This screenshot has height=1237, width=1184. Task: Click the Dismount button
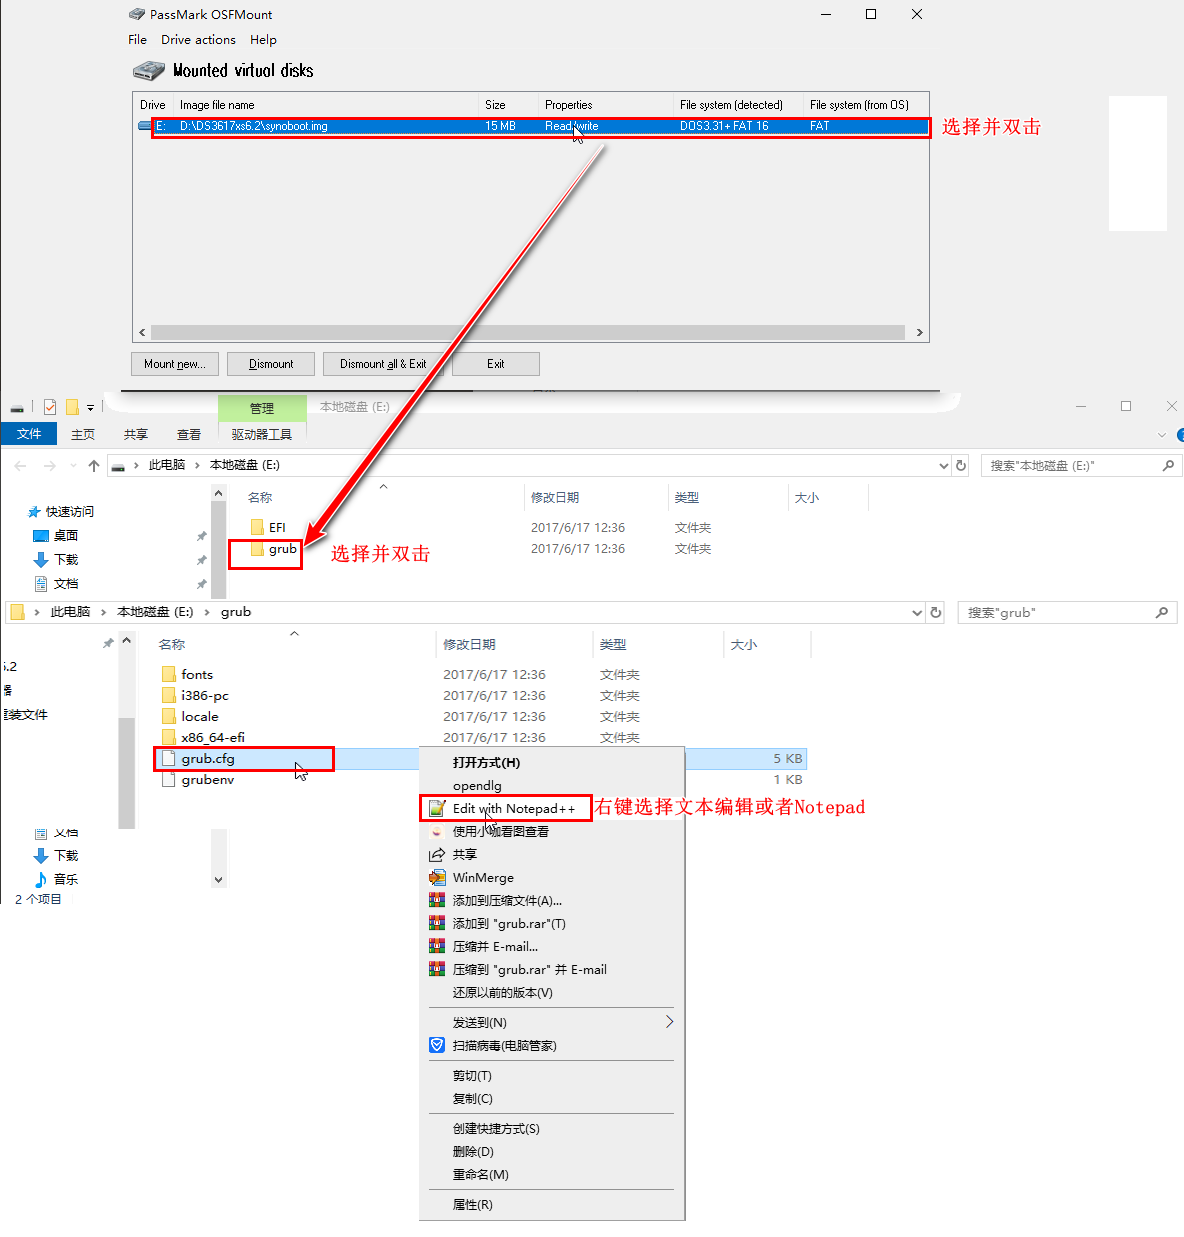pos(270,363)
